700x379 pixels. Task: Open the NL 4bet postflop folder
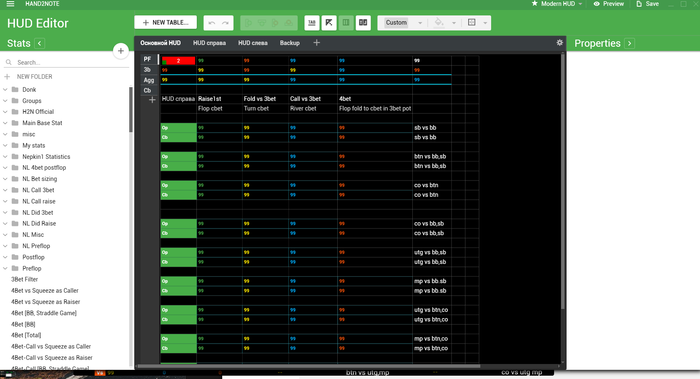[x=44, y=168]
